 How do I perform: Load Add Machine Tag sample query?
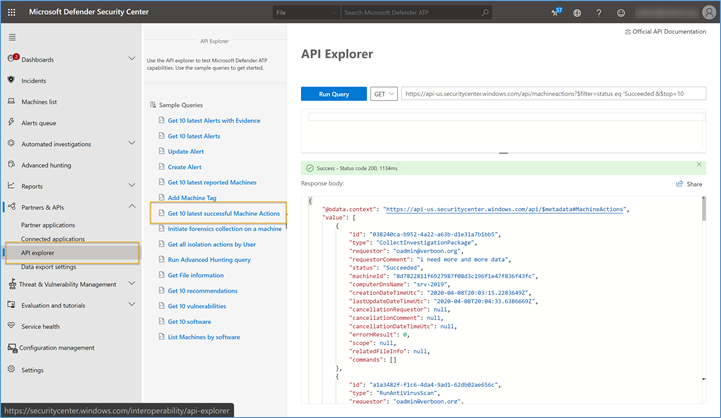coord(192,198)
